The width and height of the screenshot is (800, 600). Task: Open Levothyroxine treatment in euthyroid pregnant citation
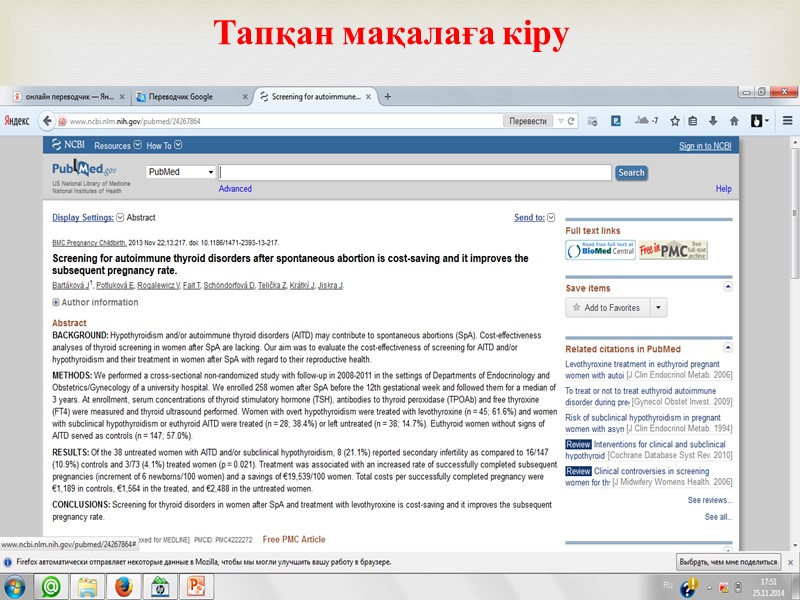point(642,369)
